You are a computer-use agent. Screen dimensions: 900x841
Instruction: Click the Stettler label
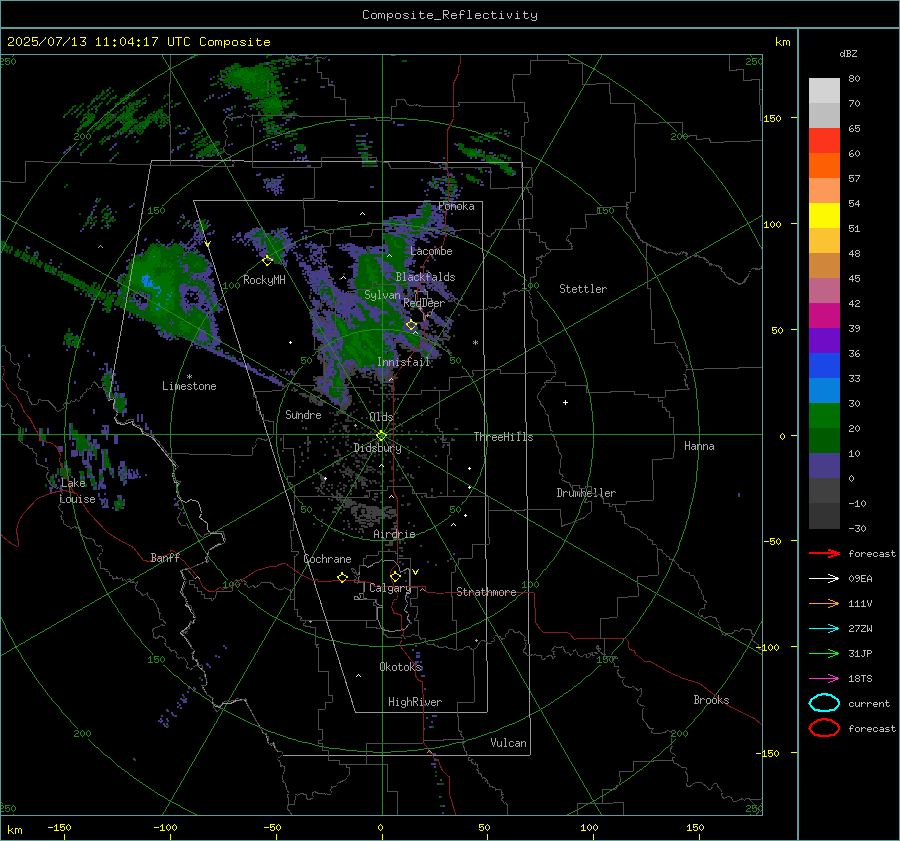(583, 289)
